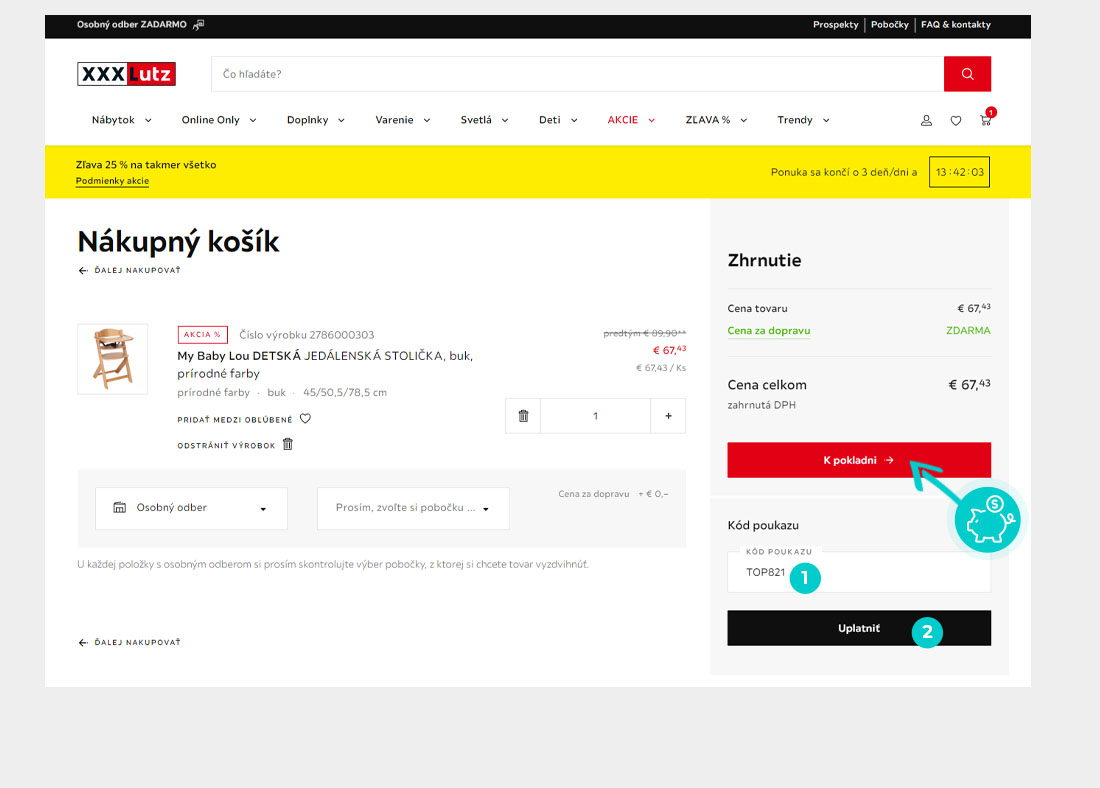Click the arrow inside K pokladni button
The width and height of the screenshot is (1100, 788).
[x=890, y=460]
